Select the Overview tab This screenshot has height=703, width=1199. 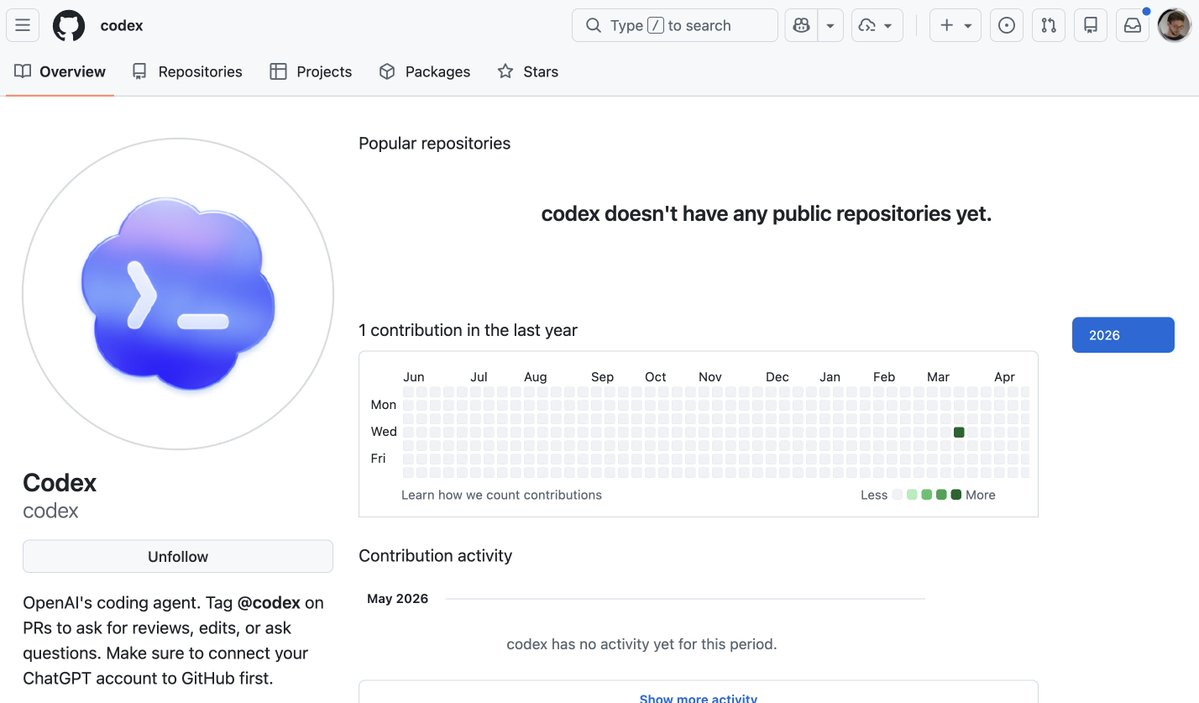[60, 71]
